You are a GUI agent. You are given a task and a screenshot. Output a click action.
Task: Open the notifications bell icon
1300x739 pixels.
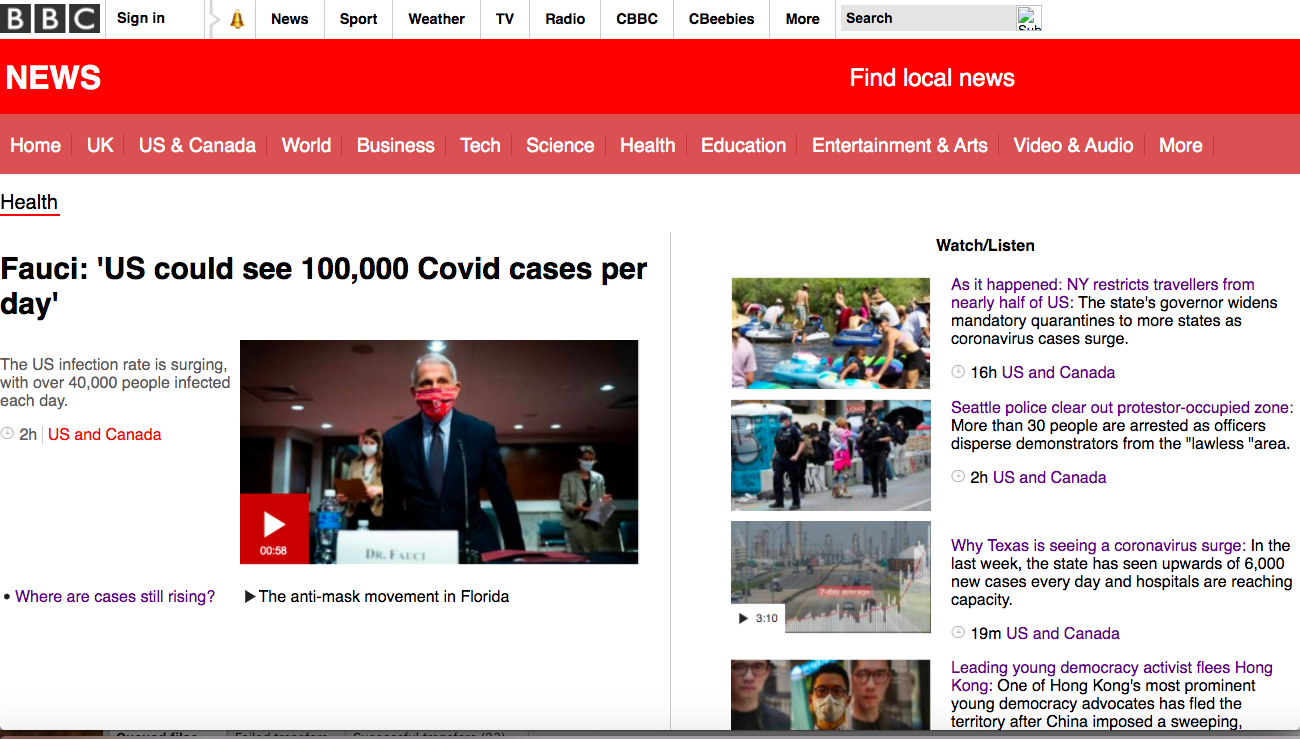(237, 19)
